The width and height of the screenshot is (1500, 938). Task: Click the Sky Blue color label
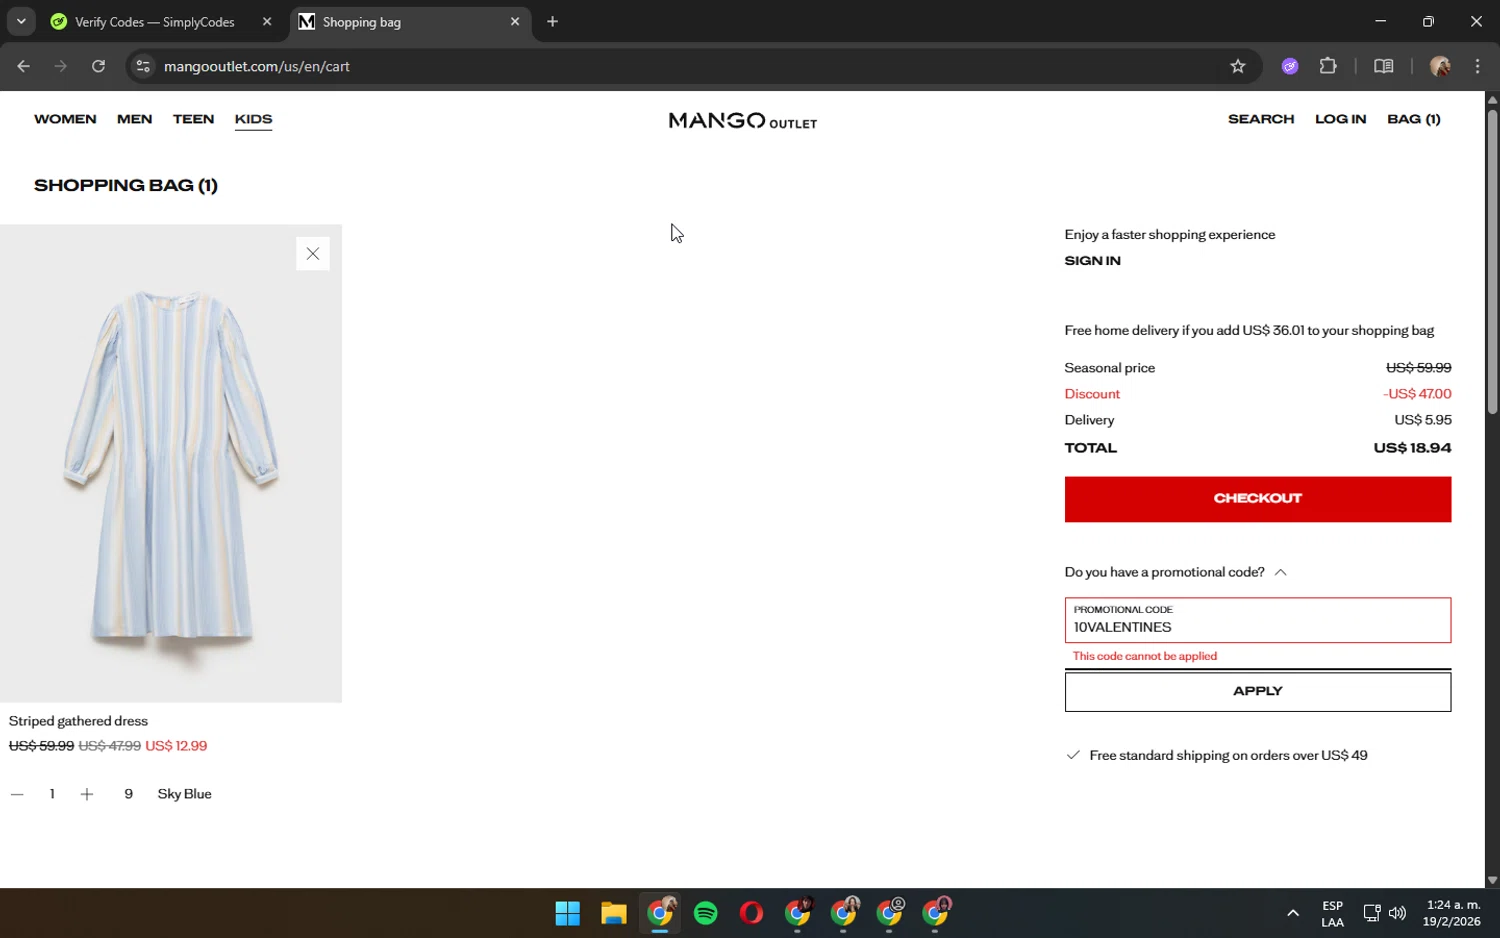(x=184, y=794)
